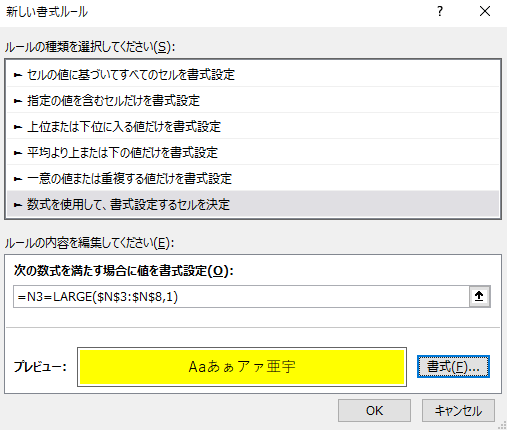Close the 新しい書式ルール dialog with X

[x=485, y=11]
